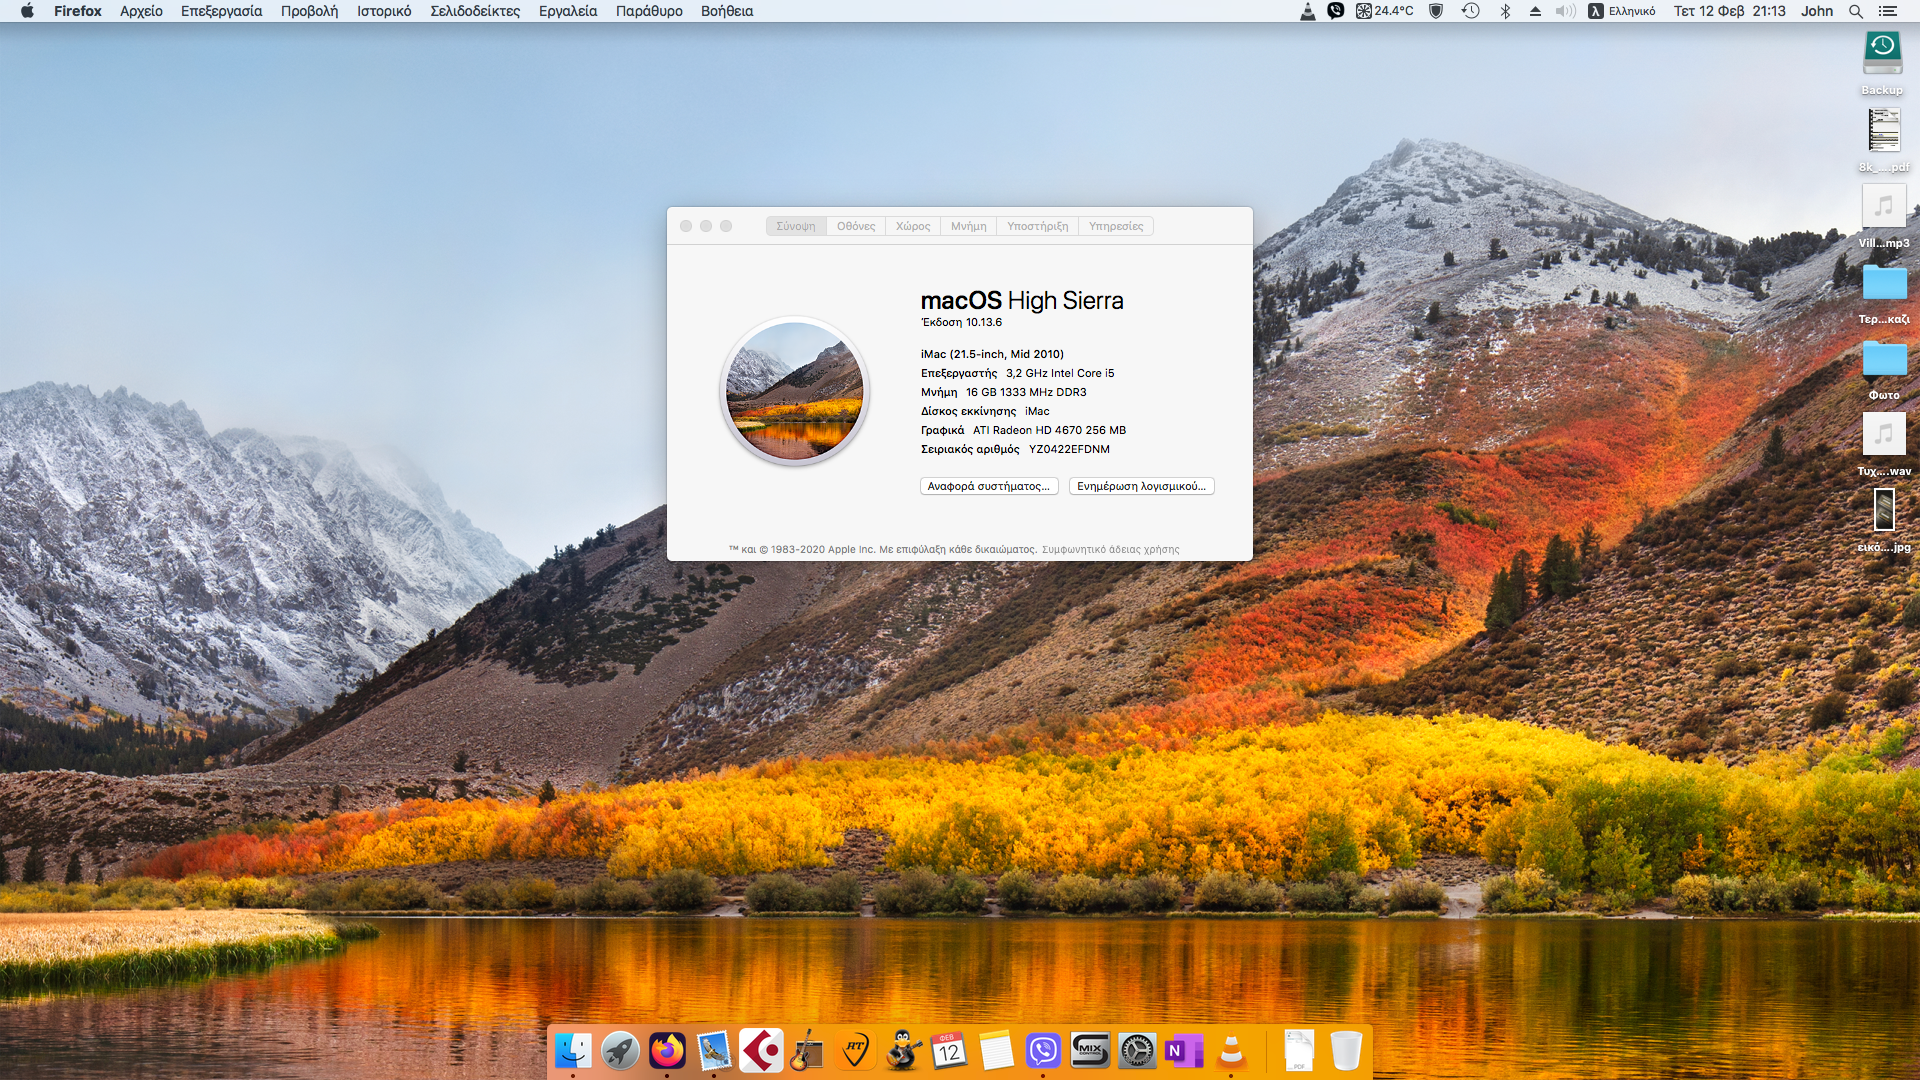Switch to the Χώρος tab
This screenshot has width=1920, height=1080.
[913, 226]
